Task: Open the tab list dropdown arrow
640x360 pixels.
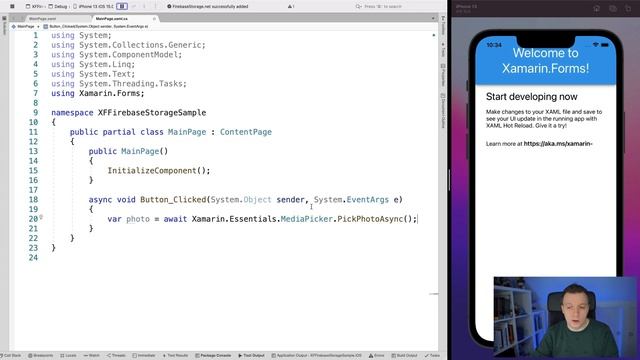Action: coord(433,19)
